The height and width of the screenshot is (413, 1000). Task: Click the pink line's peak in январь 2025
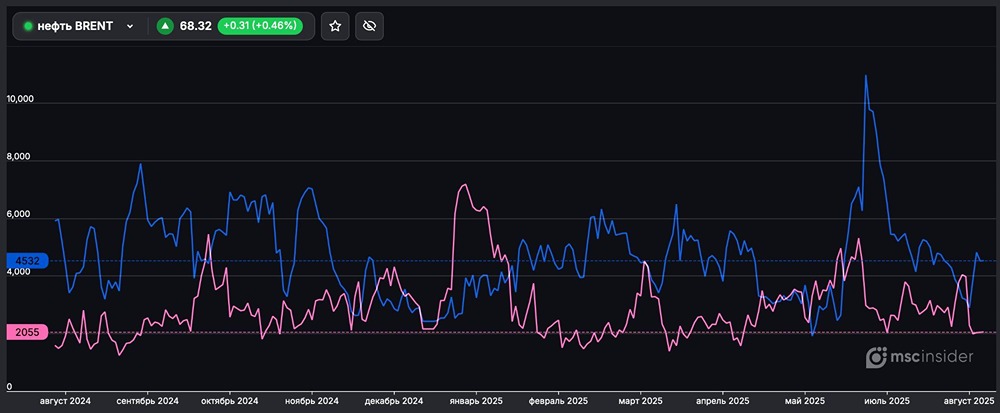[463, 185]
